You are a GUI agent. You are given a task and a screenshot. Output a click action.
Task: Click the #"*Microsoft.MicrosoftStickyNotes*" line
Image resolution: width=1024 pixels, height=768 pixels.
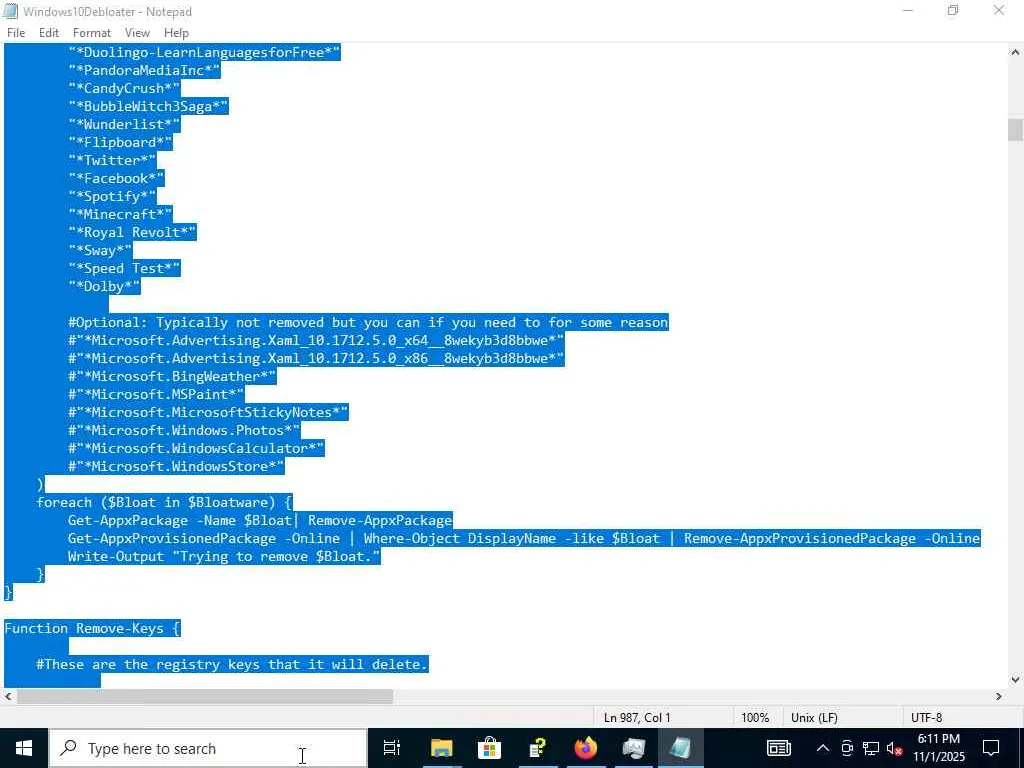pyautogui.click(x=208, y=412)
